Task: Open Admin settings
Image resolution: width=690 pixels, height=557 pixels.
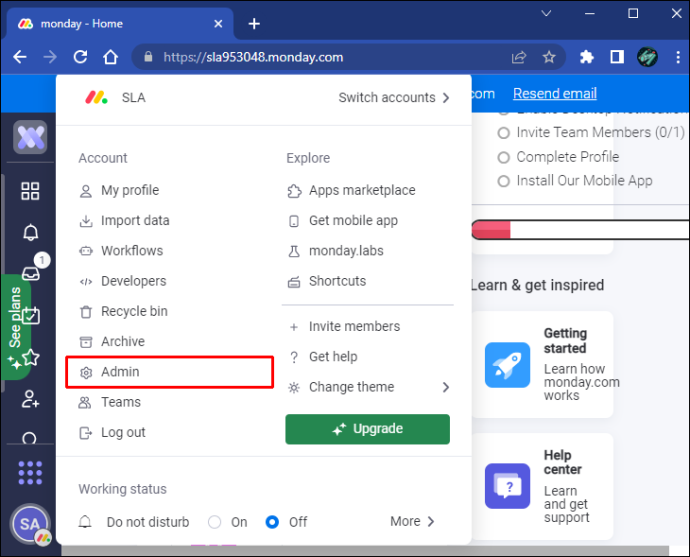Action: click(x=169, y=372)
